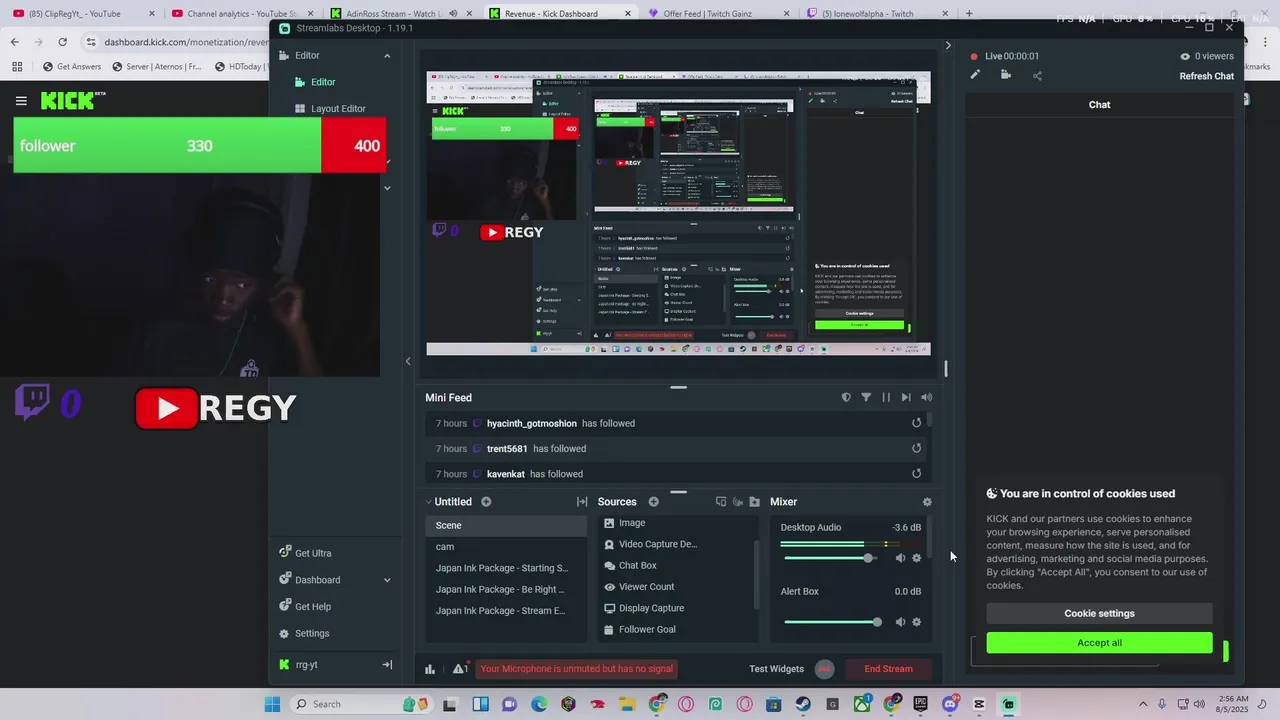Mute Desktop Audio speaker icon
This screenshot has height=720, width=1280.
click(x=900, y=558)
